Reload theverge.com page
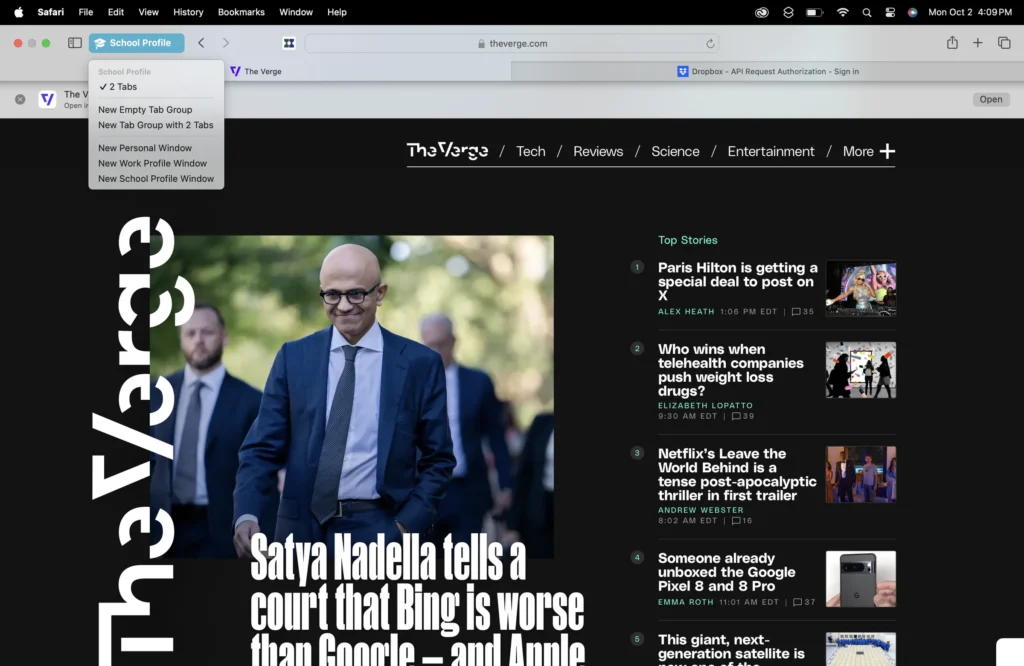Screen dimensions: 1024x666 710,44
